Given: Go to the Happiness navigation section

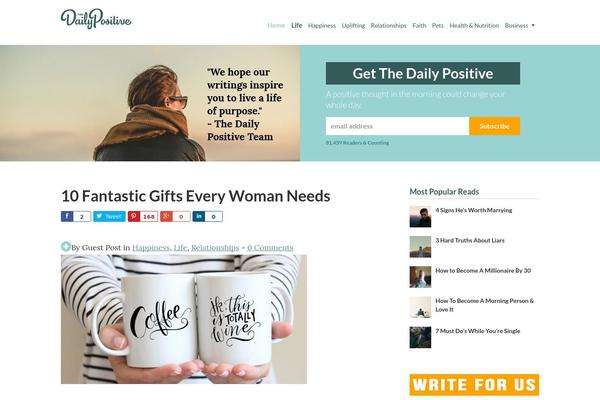Looking at the screenshot, I should (x=321, y=26).
